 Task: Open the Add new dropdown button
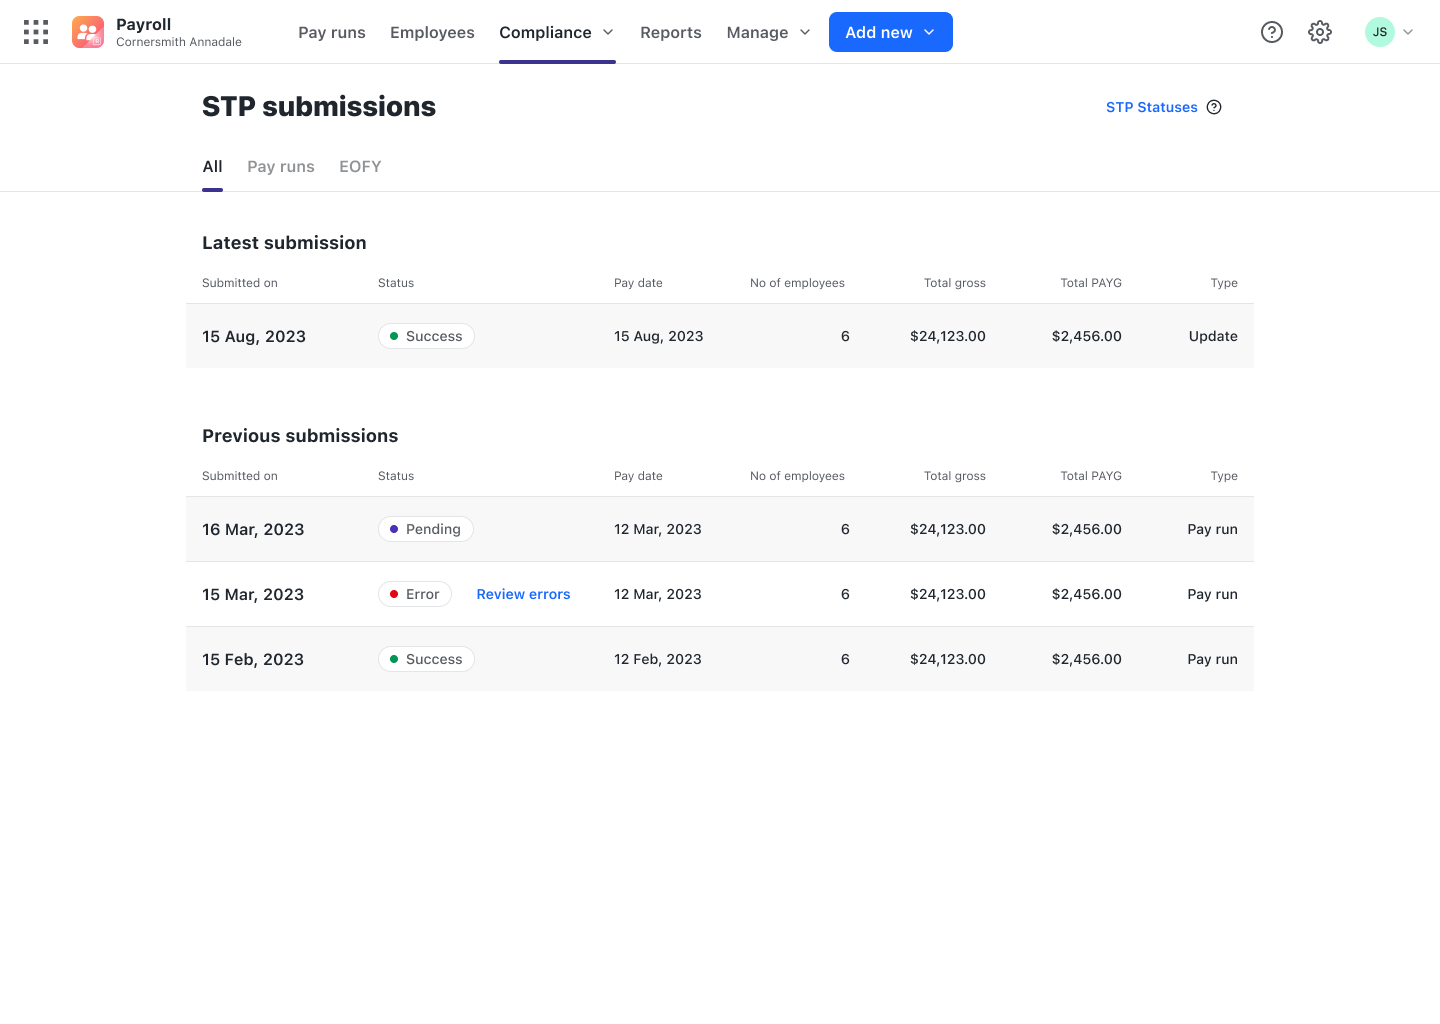tap(890, 32)
